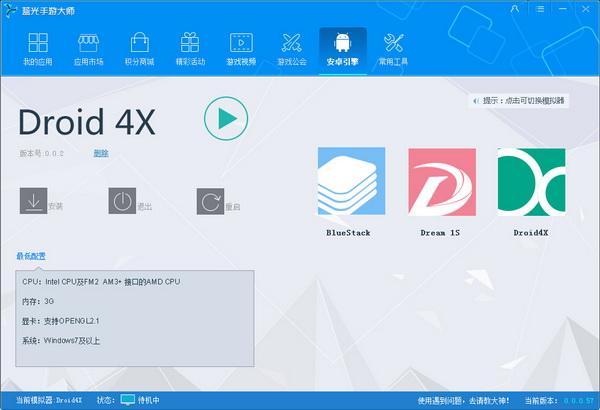Choose the Dream 1S emulator thumbnail

441,182
